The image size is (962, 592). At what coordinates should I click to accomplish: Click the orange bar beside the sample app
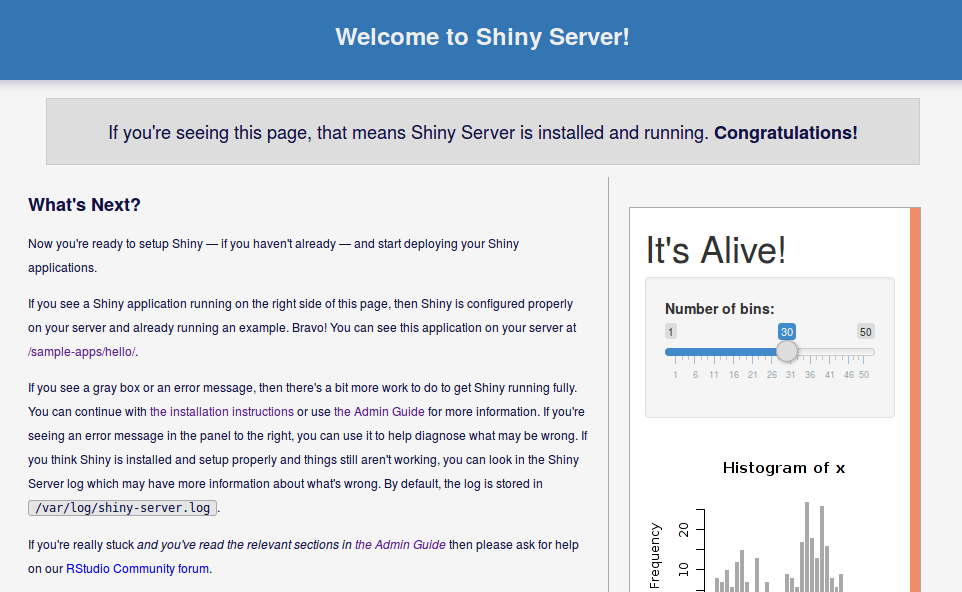click(915, 400)
